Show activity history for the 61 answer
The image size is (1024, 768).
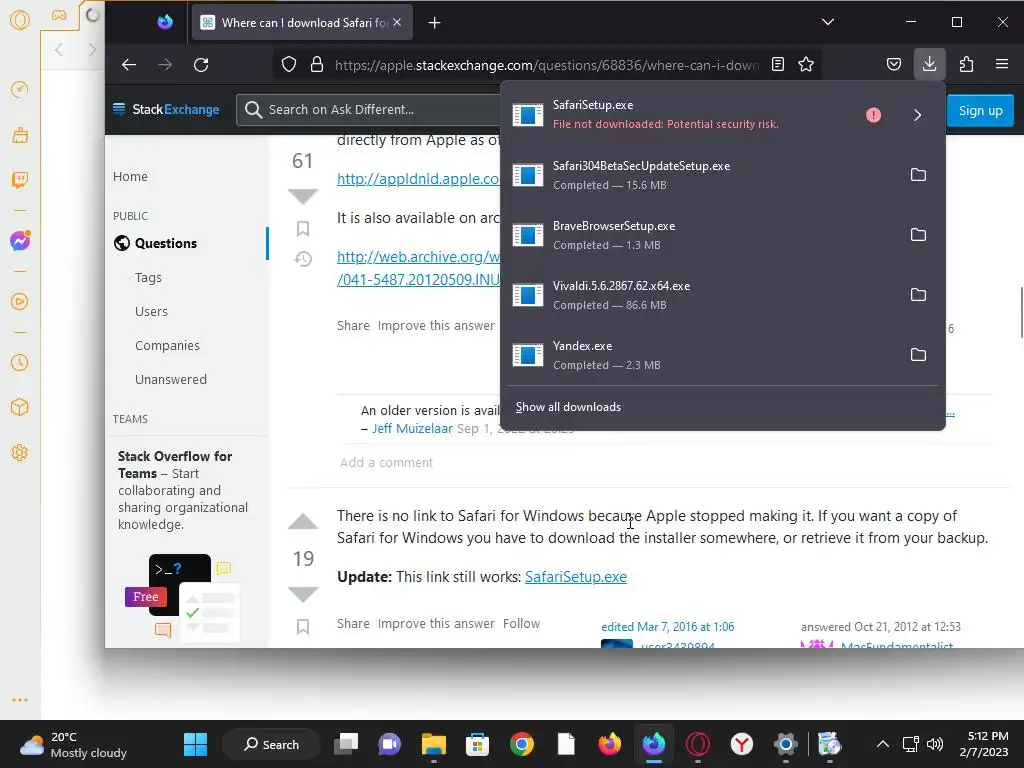coord(302,259)
